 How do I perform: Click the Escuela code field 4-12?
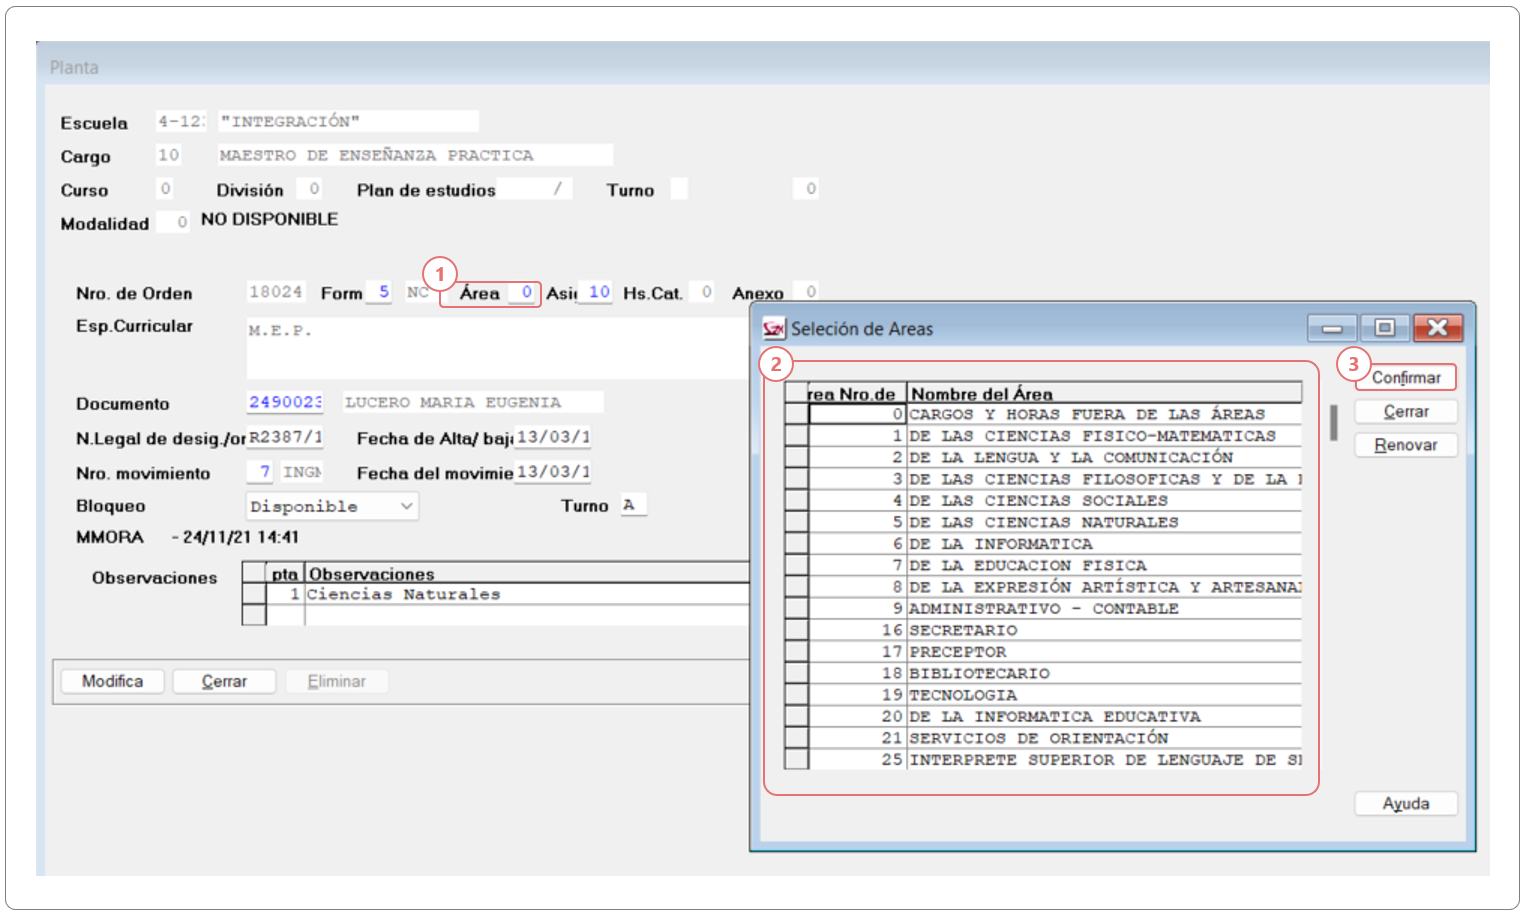click(x=181, y=121)
